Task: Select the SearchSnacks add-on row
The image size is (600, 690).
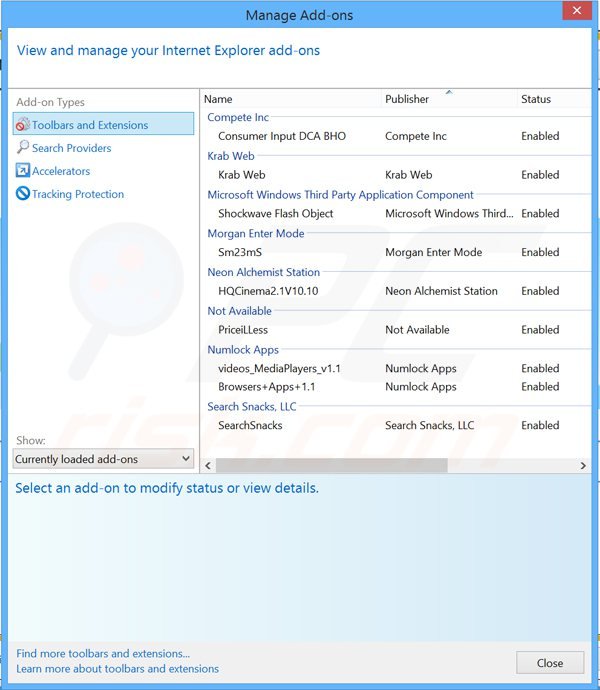Action: pyautogui.click(x=250, y=425)
